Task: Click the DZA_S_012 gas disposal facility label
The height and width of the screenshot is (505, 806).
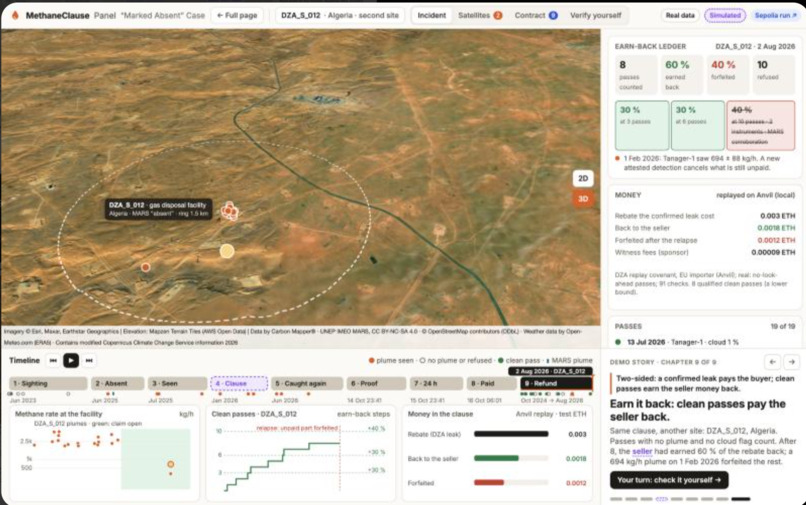Action: (158, 209)
